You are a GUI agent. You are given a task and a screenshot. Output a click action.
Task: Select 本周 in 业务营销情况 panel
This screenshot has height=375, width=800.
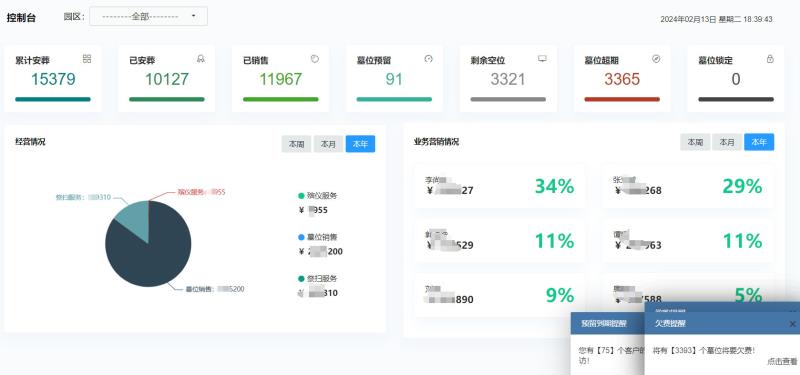click(x=695, y=142)
